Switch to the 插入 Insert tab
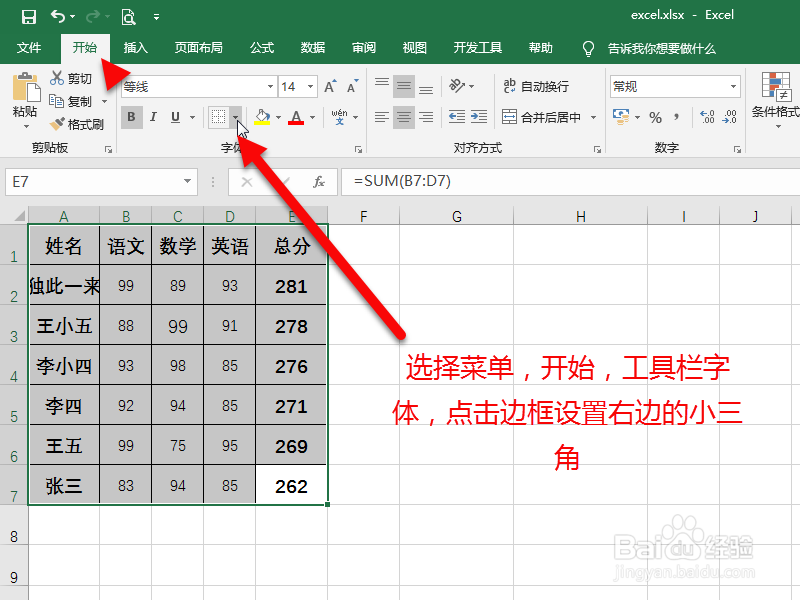This screenshot has height=600, width=800. 135,48
